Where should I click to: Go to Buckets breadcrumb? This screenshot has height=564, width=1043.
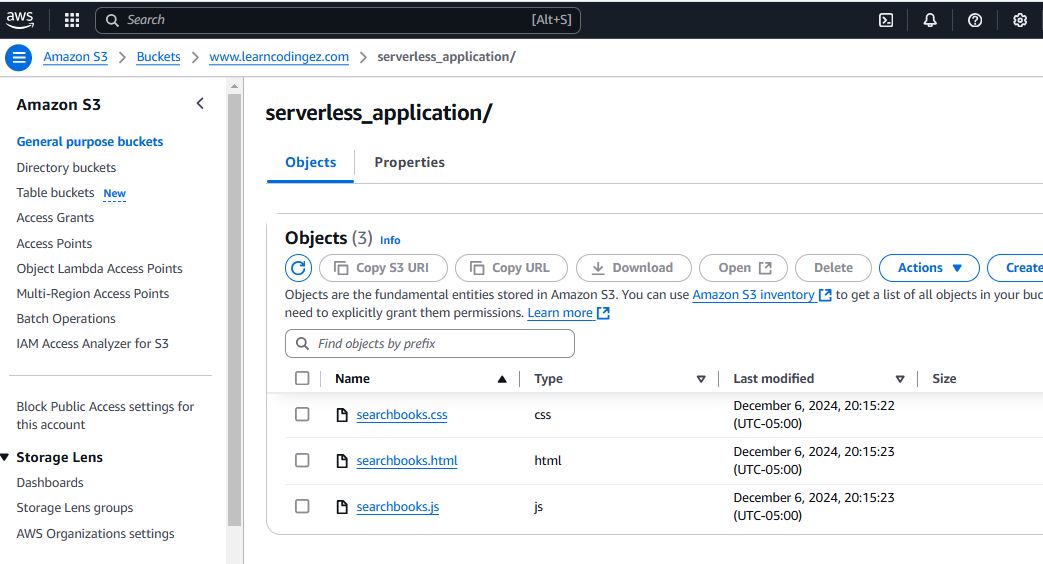click(x=158, y=57)
